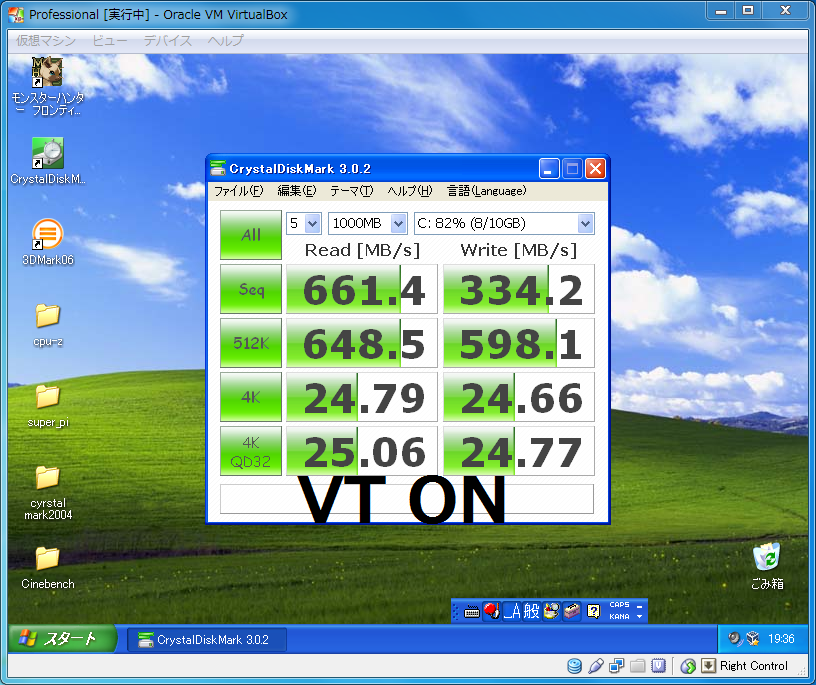This screenshot has height=685, width=816.
Task: Click the guest system tray speaker-like icon
Action: click(734, 639)
